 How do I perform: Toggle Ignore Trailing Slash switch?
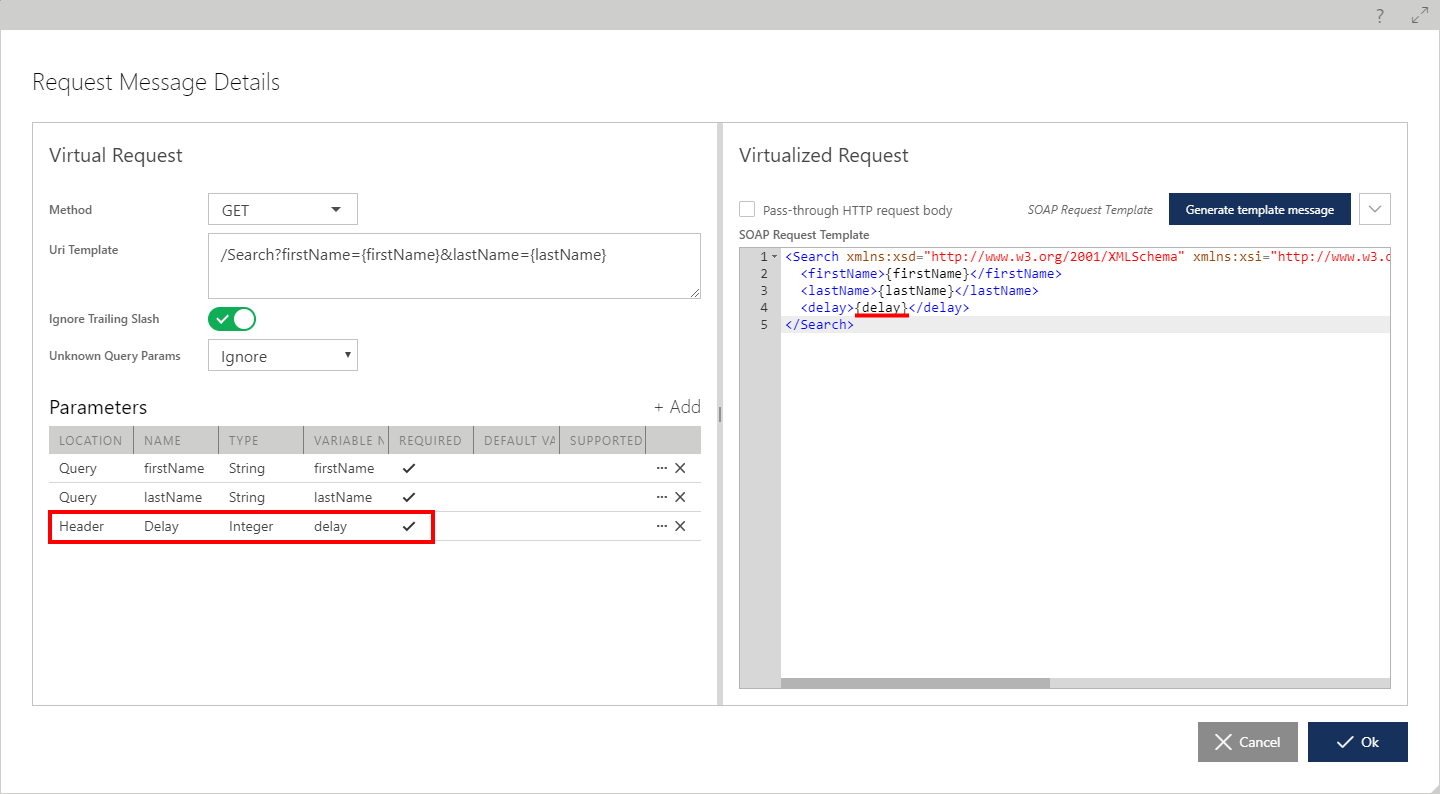(232, 319)
